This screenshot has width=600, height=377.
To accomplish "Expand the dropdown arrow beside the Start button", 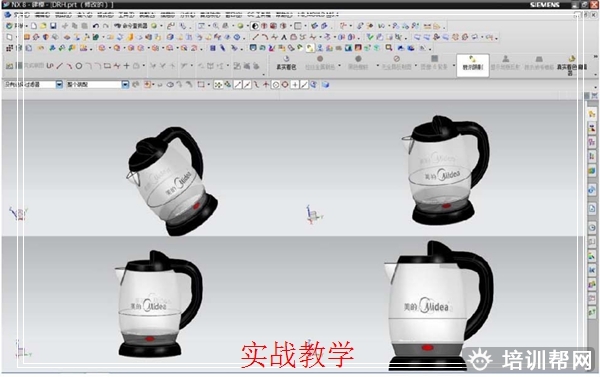I will (x=26, y=26).
